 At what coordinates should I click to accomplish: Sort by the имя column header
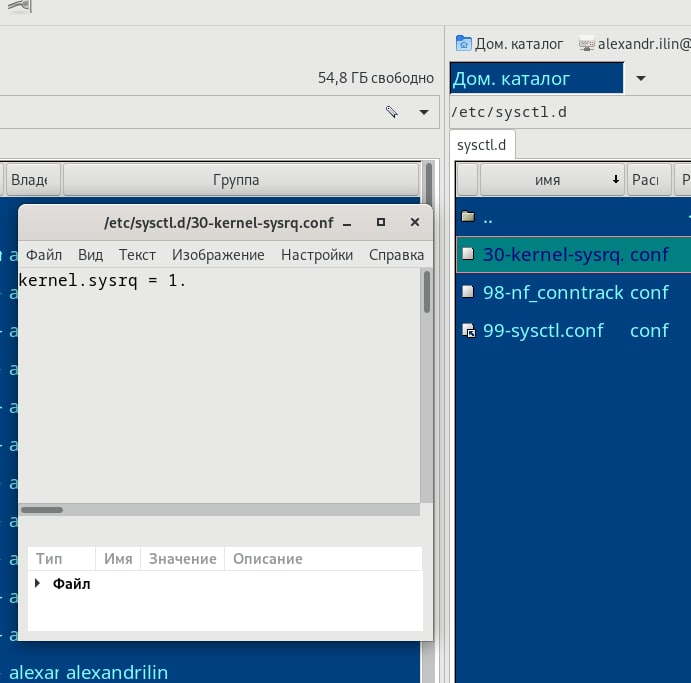pyautogui.click(x=552, y=180)
